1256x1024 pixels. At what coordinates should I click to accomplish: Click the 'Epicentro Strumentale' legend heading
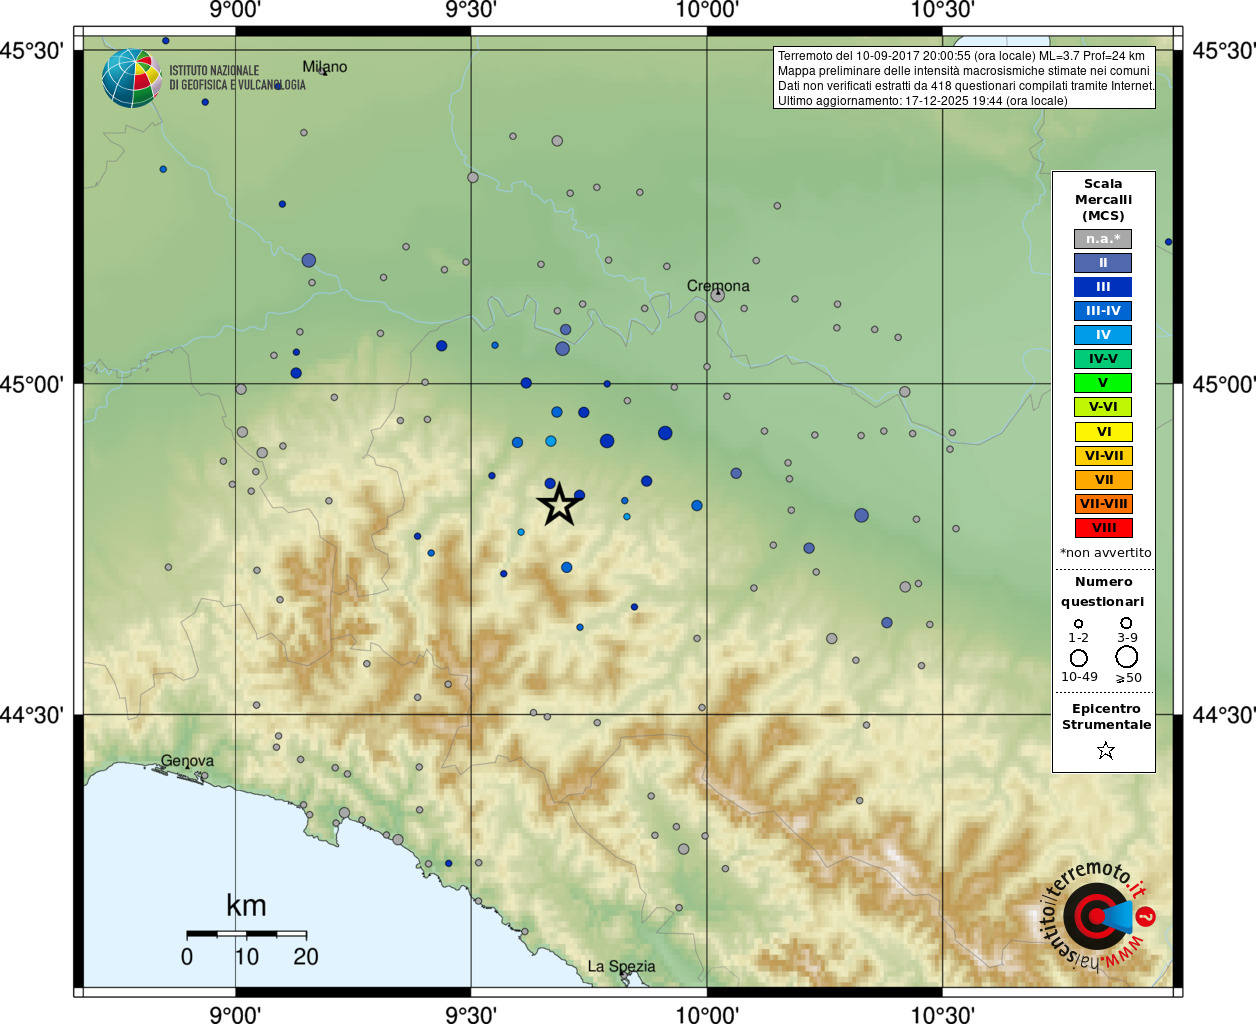point(1106,717)
